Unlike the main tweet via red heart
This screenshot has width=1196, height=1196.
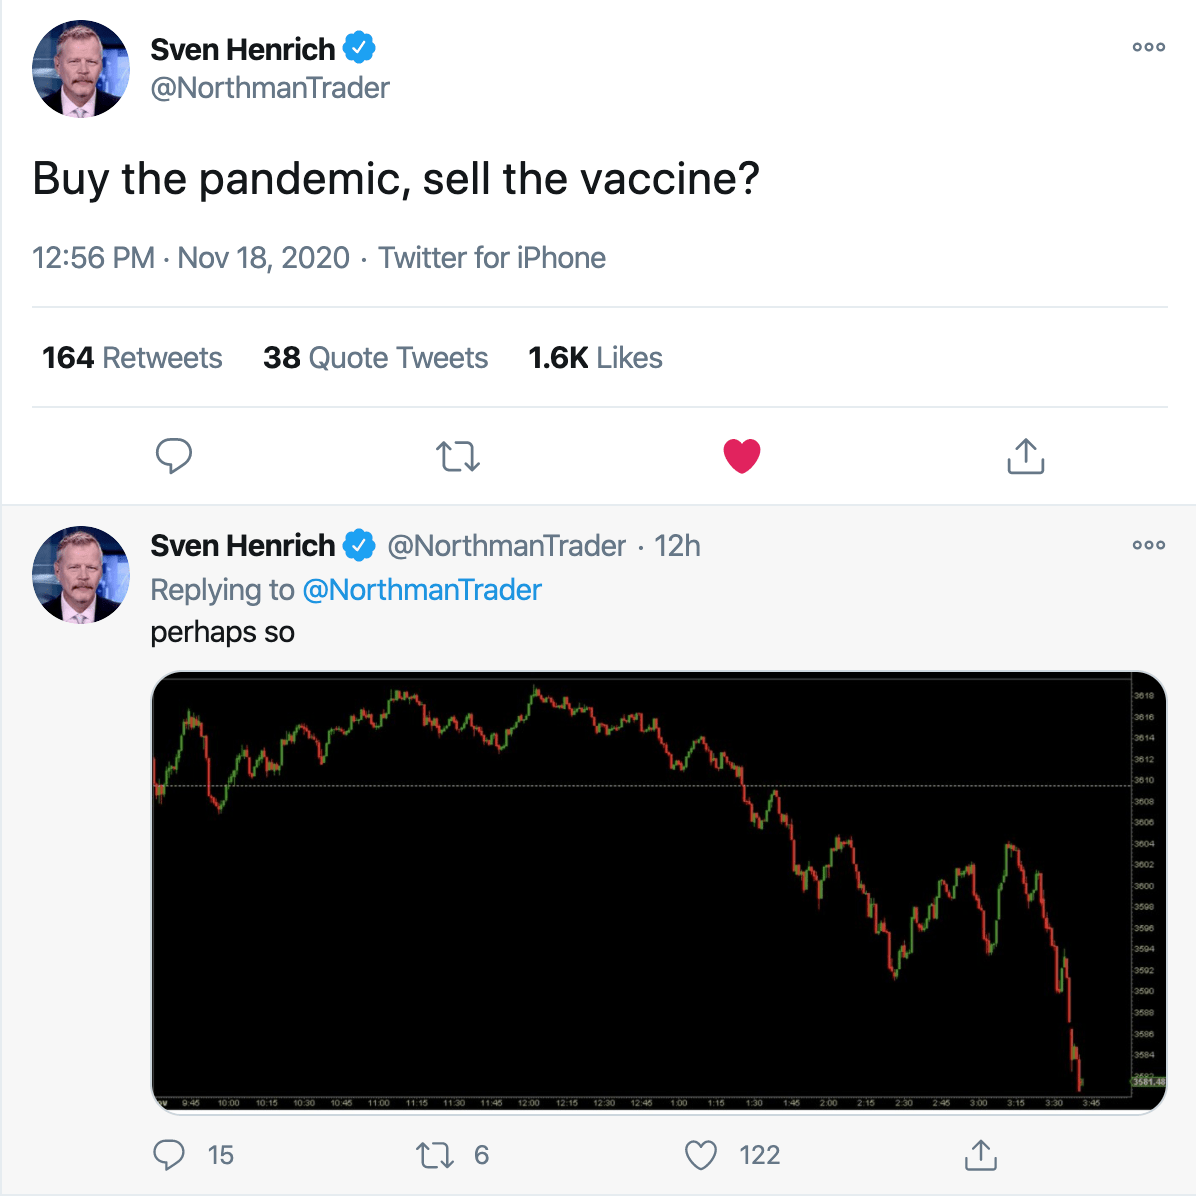742,456
